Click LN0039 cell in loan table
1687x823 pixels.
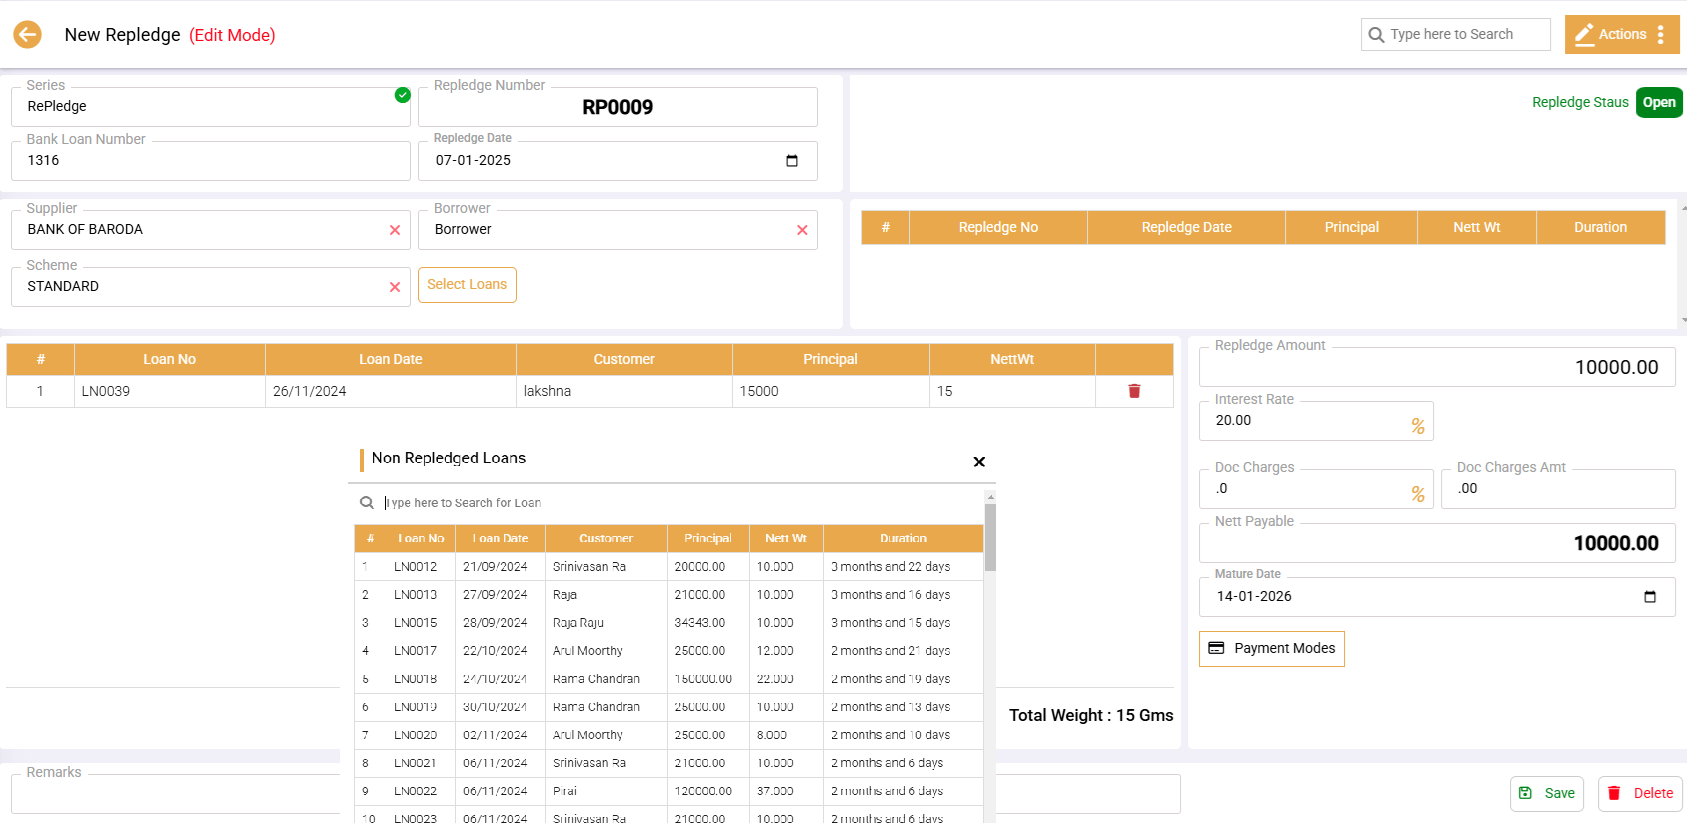coord(169,392)
